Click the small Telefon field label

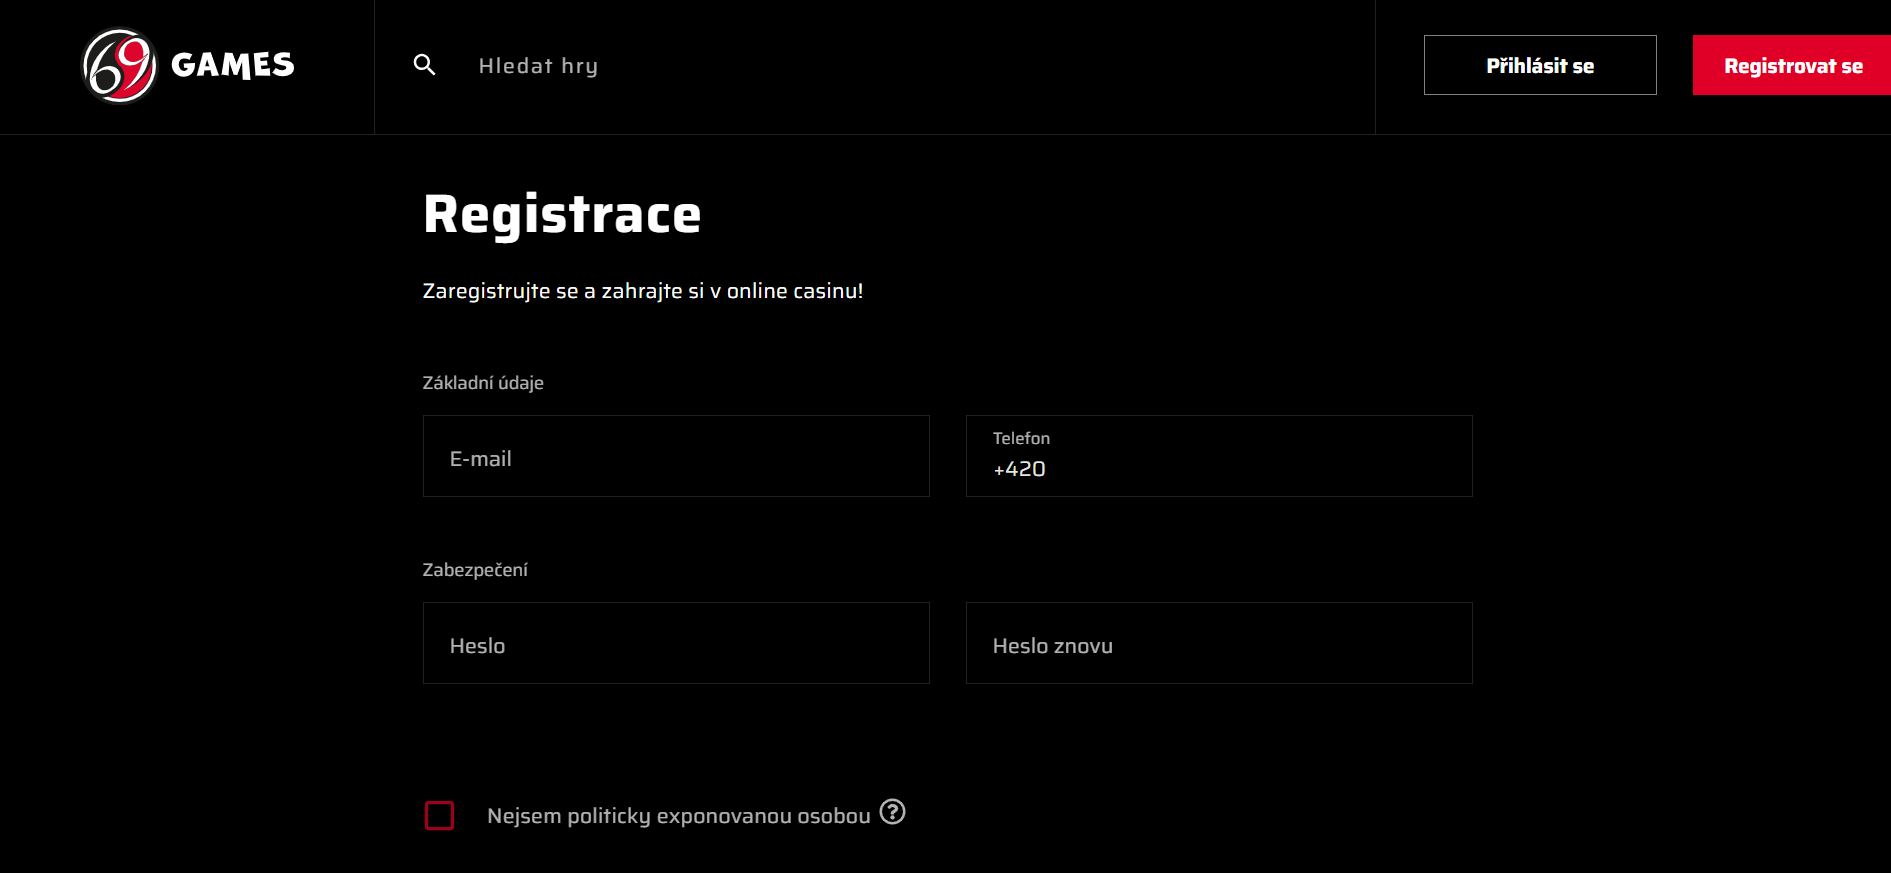pos(1021,438)
